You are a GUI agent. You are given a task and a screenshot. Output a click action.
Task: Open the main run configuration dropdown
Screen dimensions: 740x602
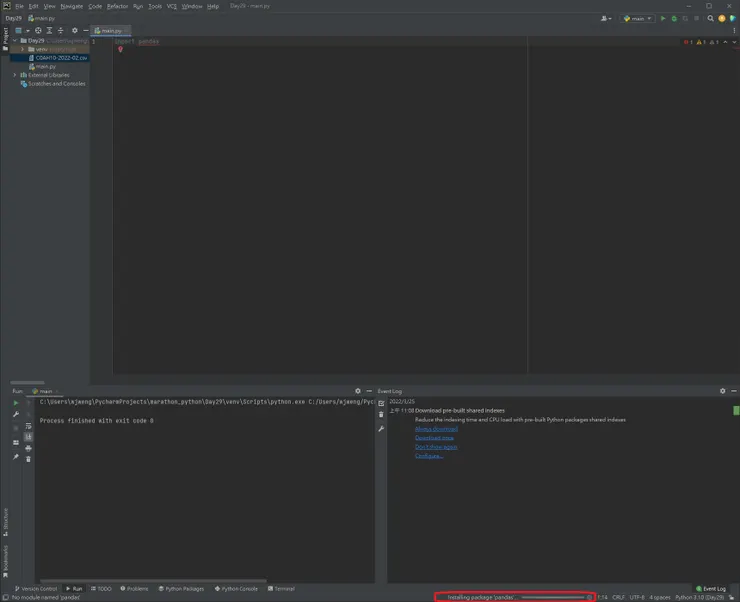[637, 18]
